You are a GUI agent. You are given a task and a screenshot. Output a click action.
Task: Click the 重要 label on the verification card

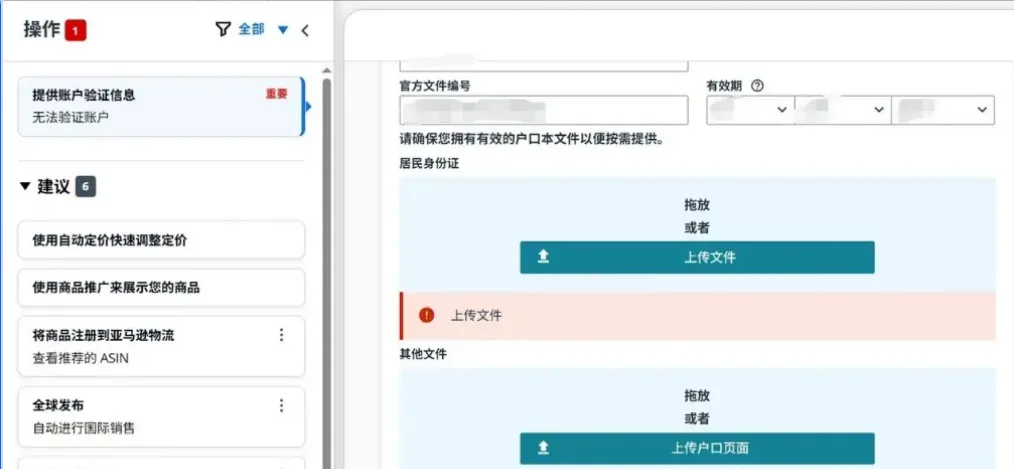pyautogui.click(x=276, y=94)
